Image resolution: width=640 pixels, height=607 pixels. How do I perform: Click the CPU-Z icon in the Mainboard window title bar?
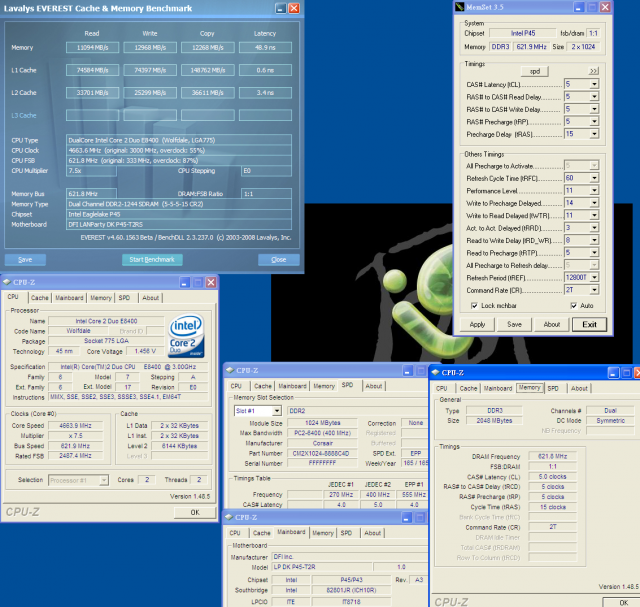(x=229, y=517)
